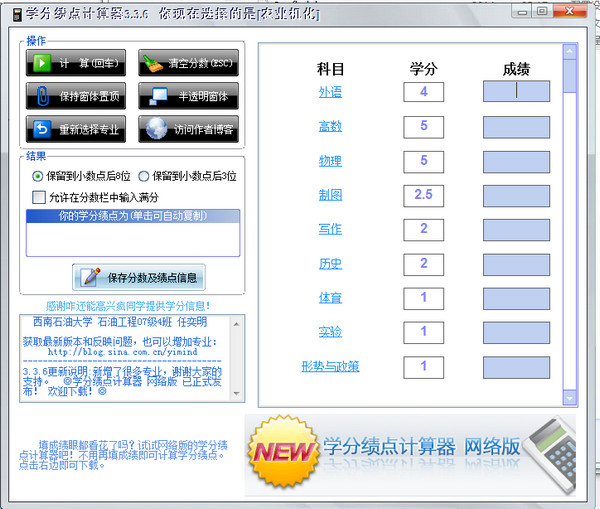Open the 实验 subject link

point(330,332)
